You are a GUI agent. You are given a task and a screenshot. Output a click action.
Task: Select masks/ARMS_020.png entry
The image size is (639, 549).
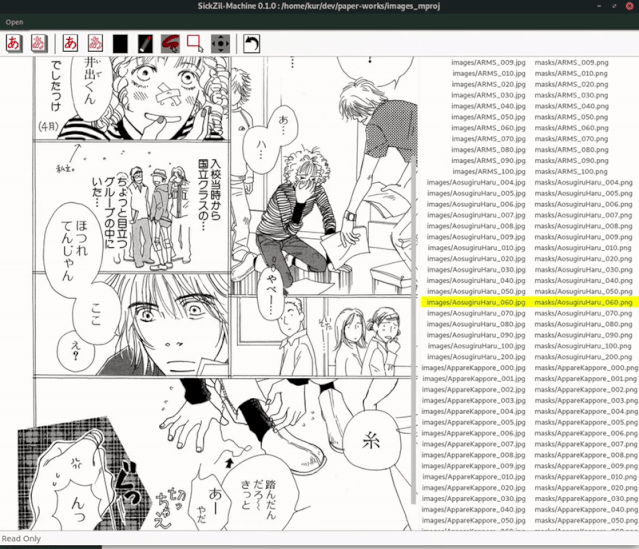[x=571, y=84]
